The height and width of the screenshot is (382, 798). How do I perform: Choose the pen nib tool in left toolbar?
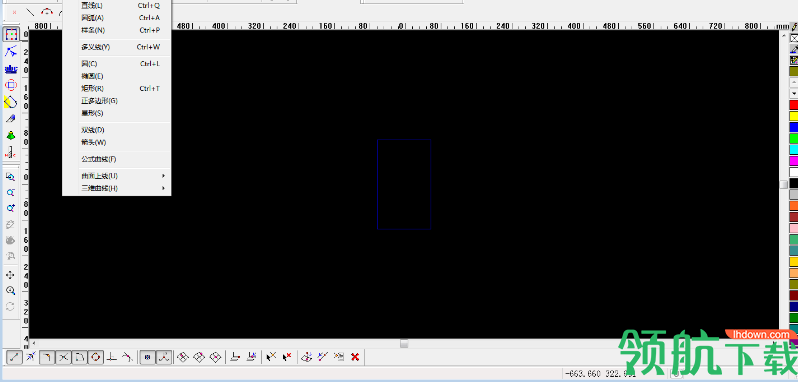(11, 119)
